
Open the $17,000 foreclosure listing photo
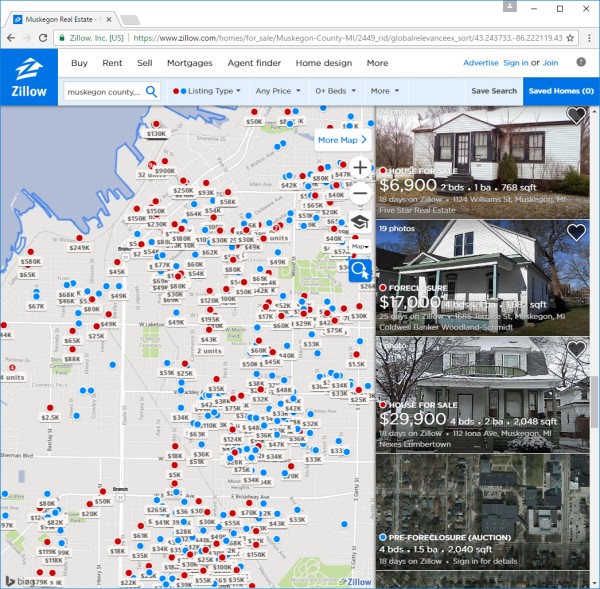pos(483,278)
